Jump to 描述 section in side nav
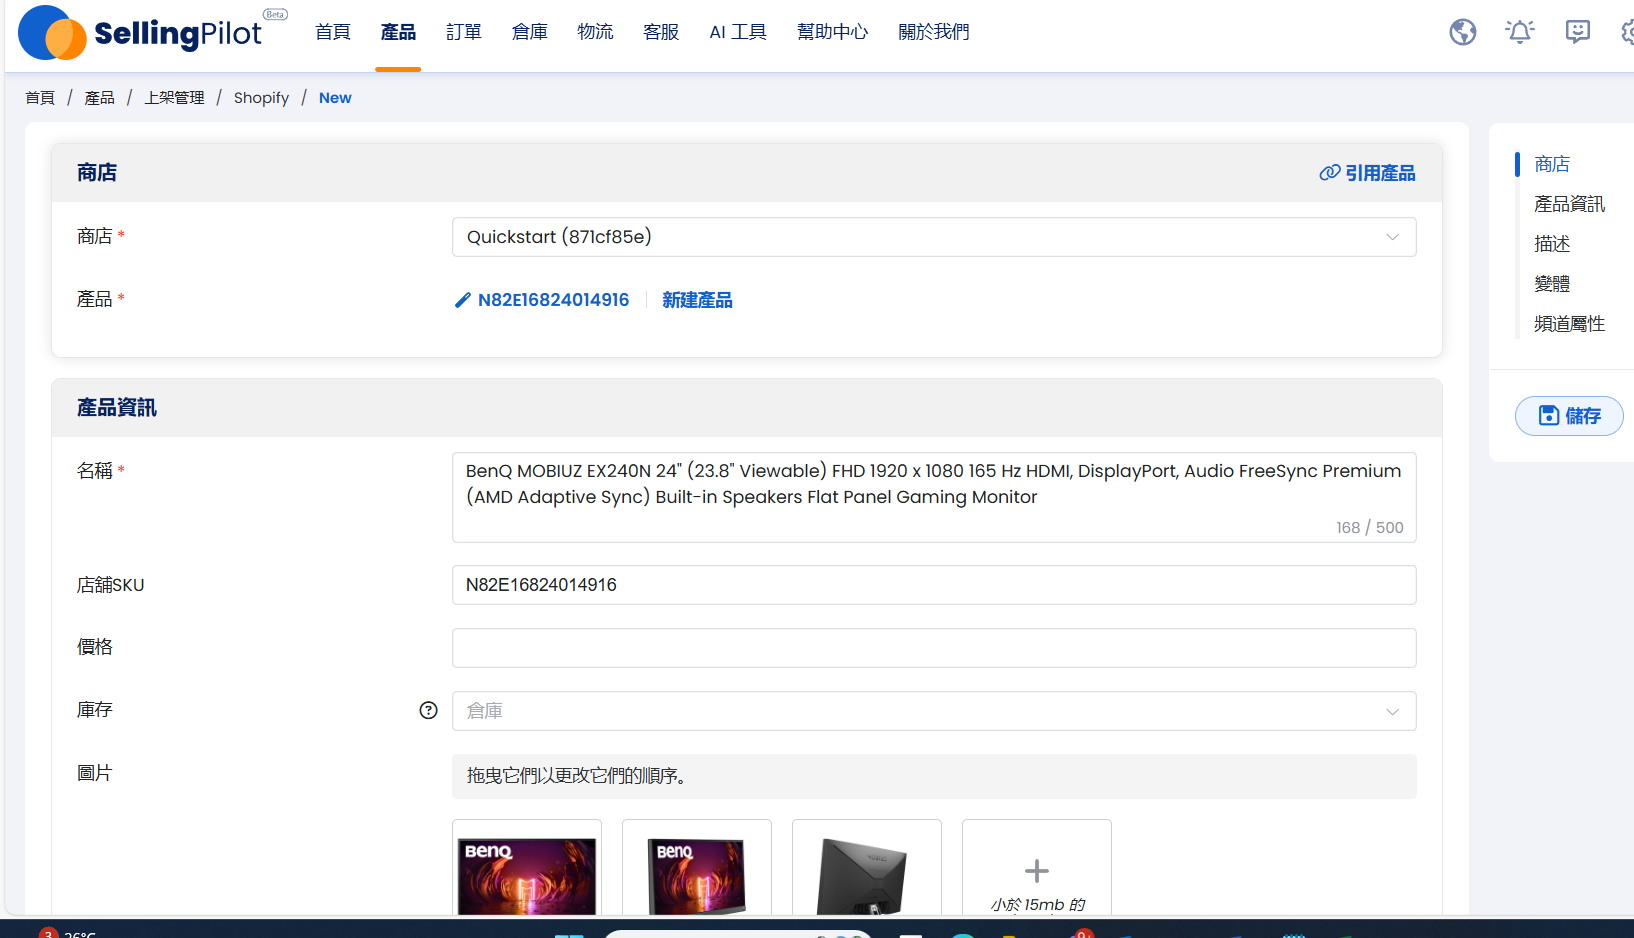 point(1552,244)
